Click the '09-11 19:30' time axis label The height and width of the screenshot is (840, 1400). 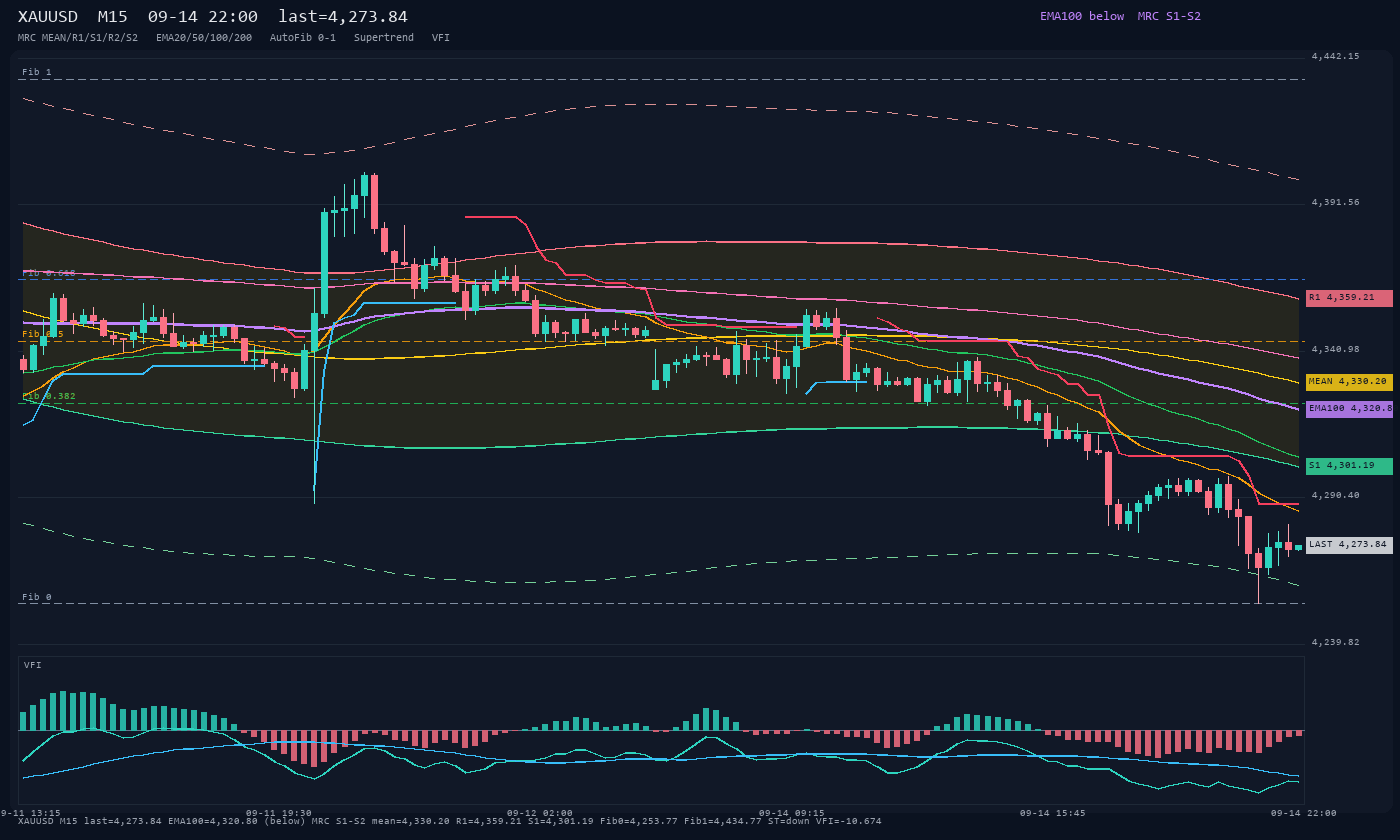pyautogui.click(x=279, y=813)
